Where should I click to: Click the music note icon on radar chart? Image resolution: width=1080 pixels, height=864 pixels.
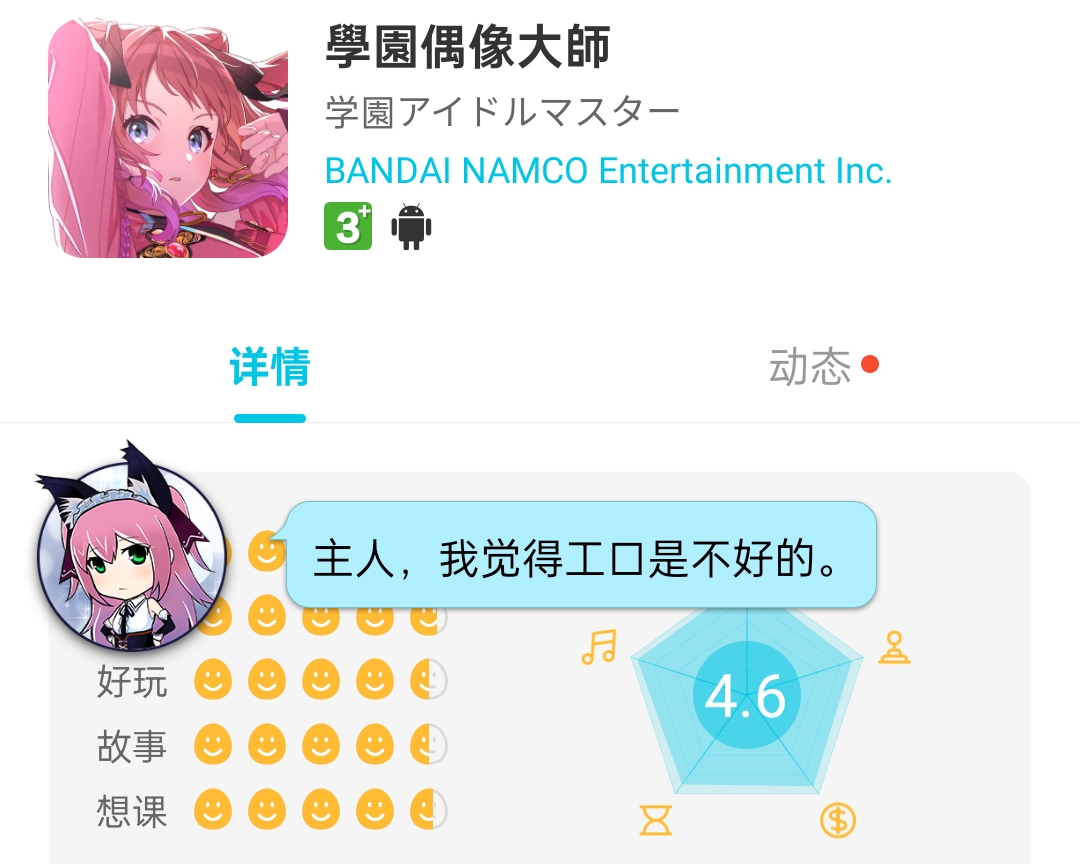599,647
